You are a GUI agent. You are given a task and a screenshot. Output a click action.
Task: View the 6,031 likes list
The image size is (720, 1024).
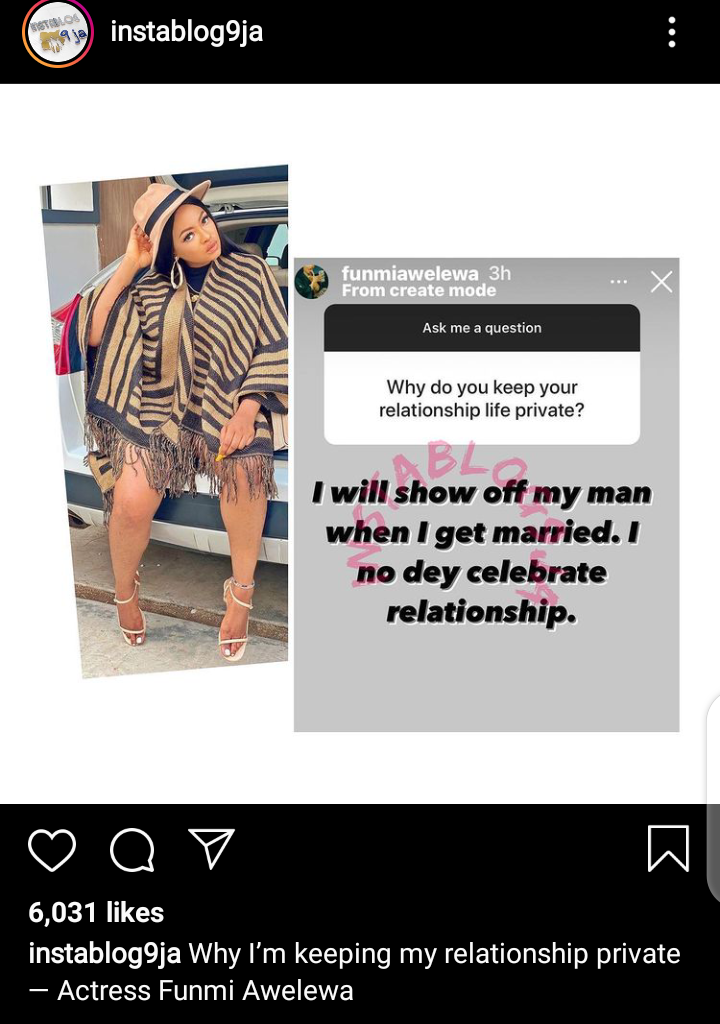click(96, 912)
